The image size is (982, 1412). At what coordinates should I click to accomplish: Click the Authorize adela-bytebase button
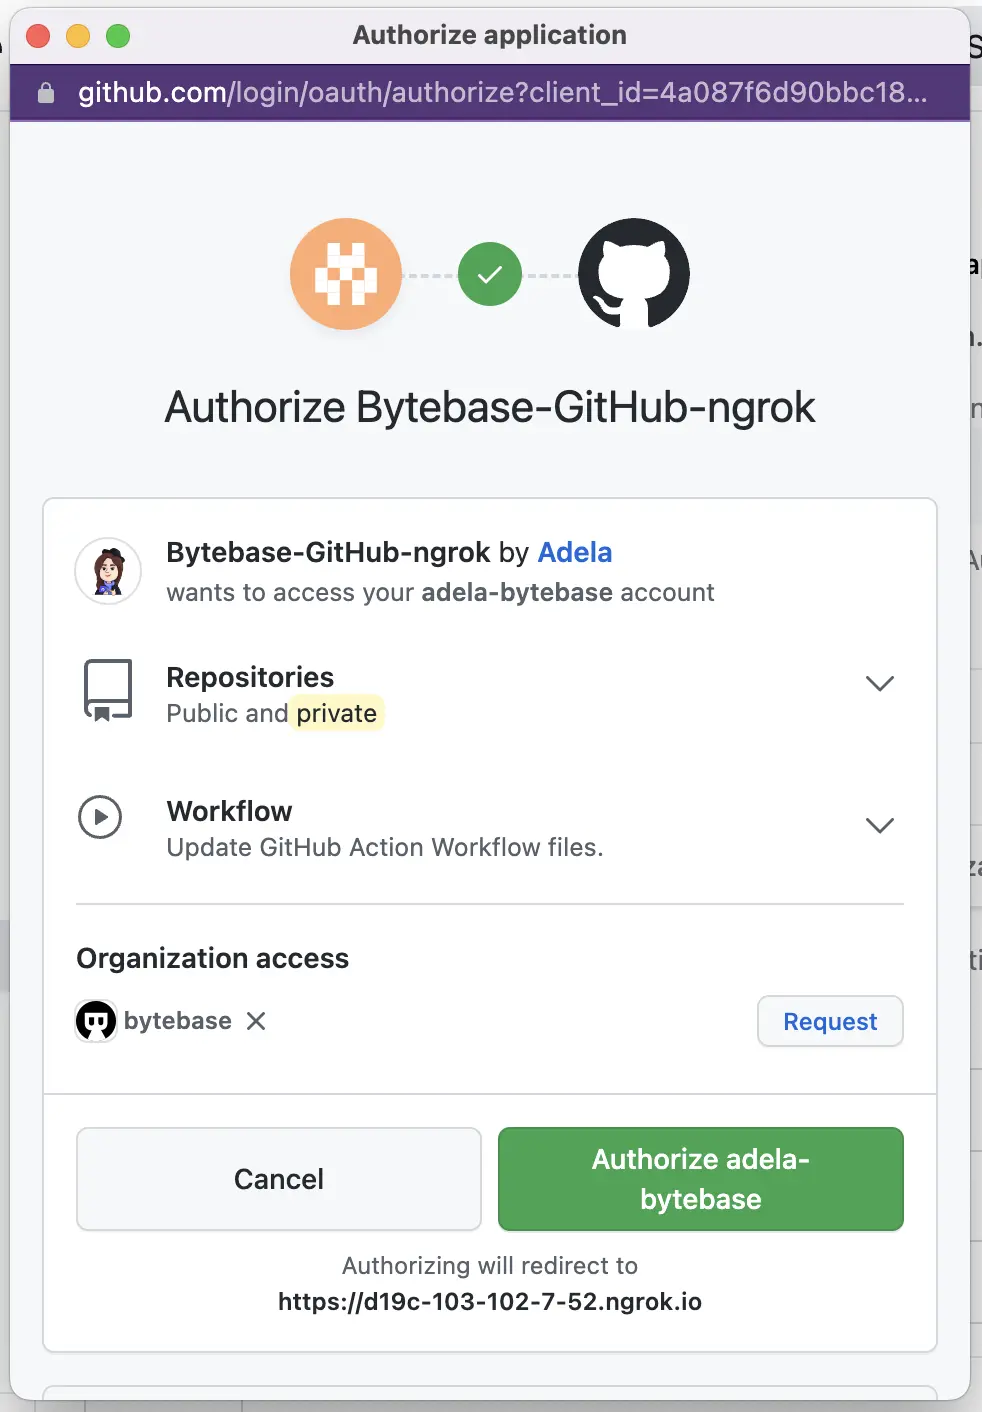coord(700,1179)
